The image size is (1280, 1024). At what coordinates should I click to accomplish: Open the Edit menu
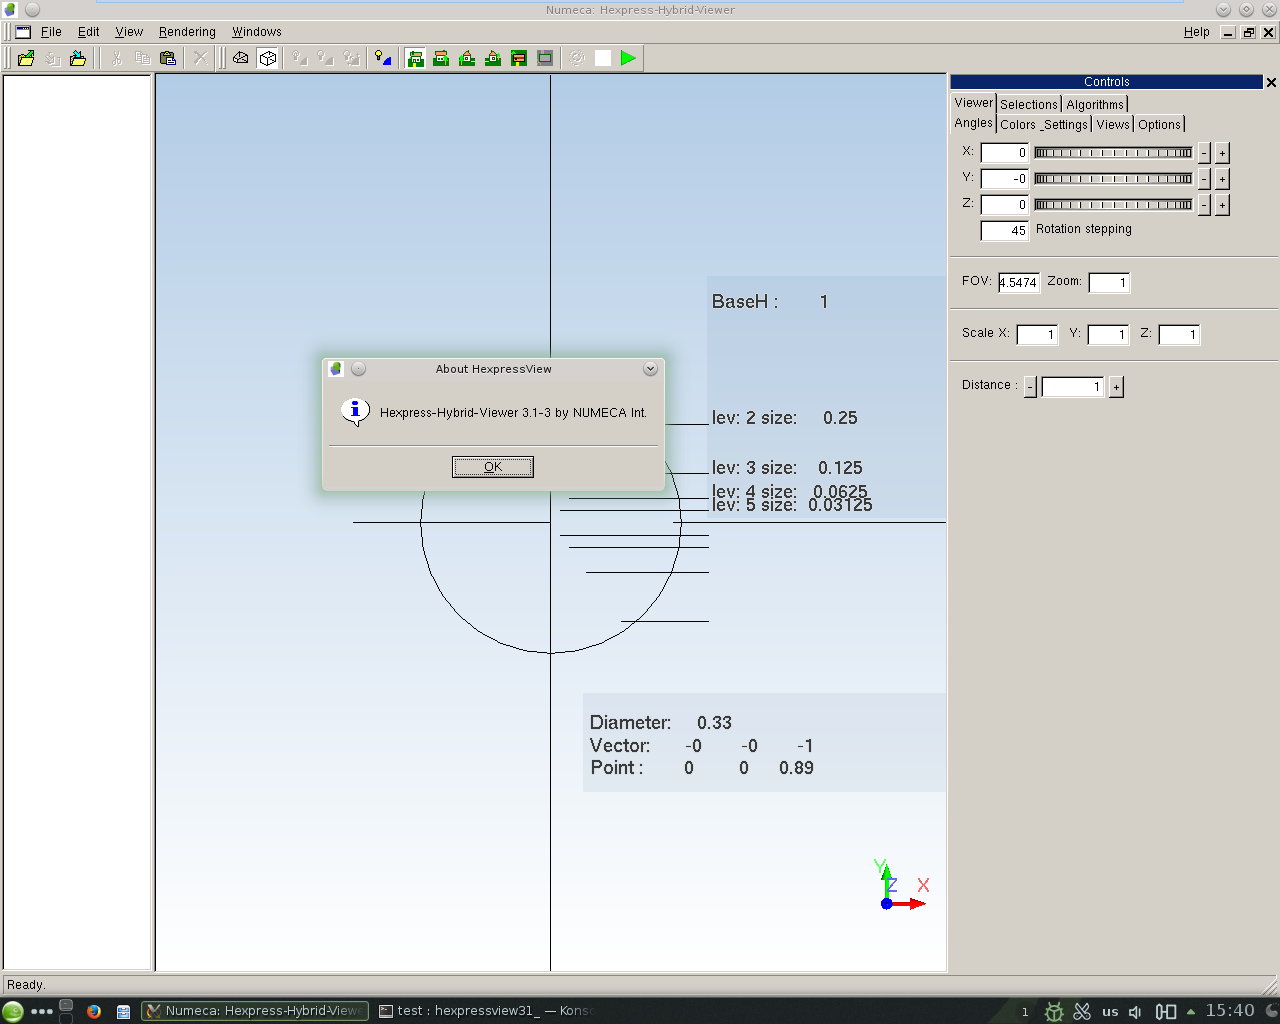[x=89, y=32]
